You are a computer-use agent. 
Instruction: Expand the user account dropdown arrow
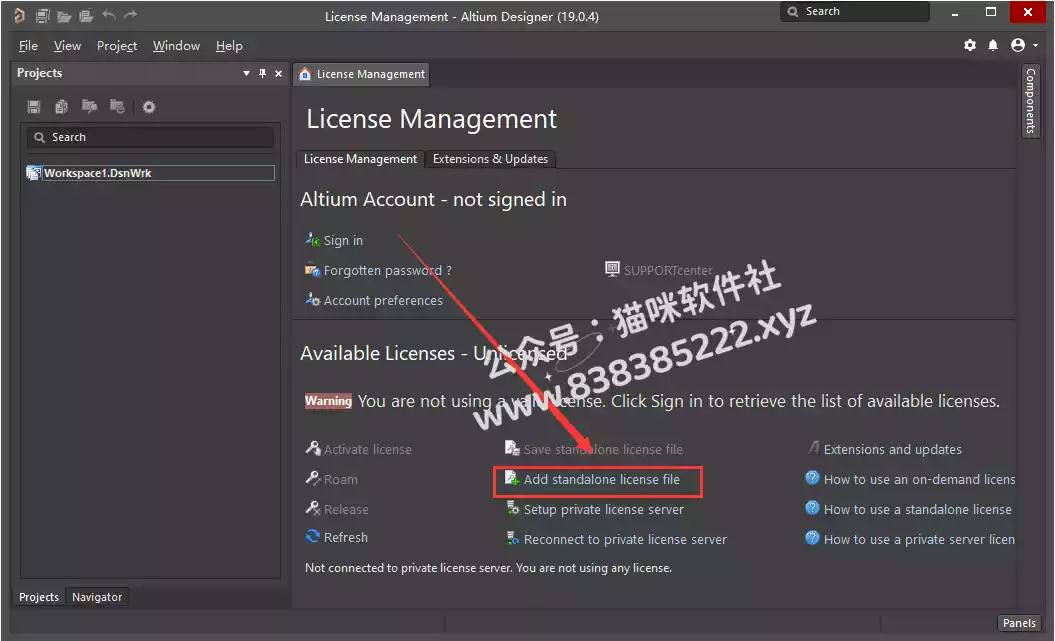[1035, 46]
